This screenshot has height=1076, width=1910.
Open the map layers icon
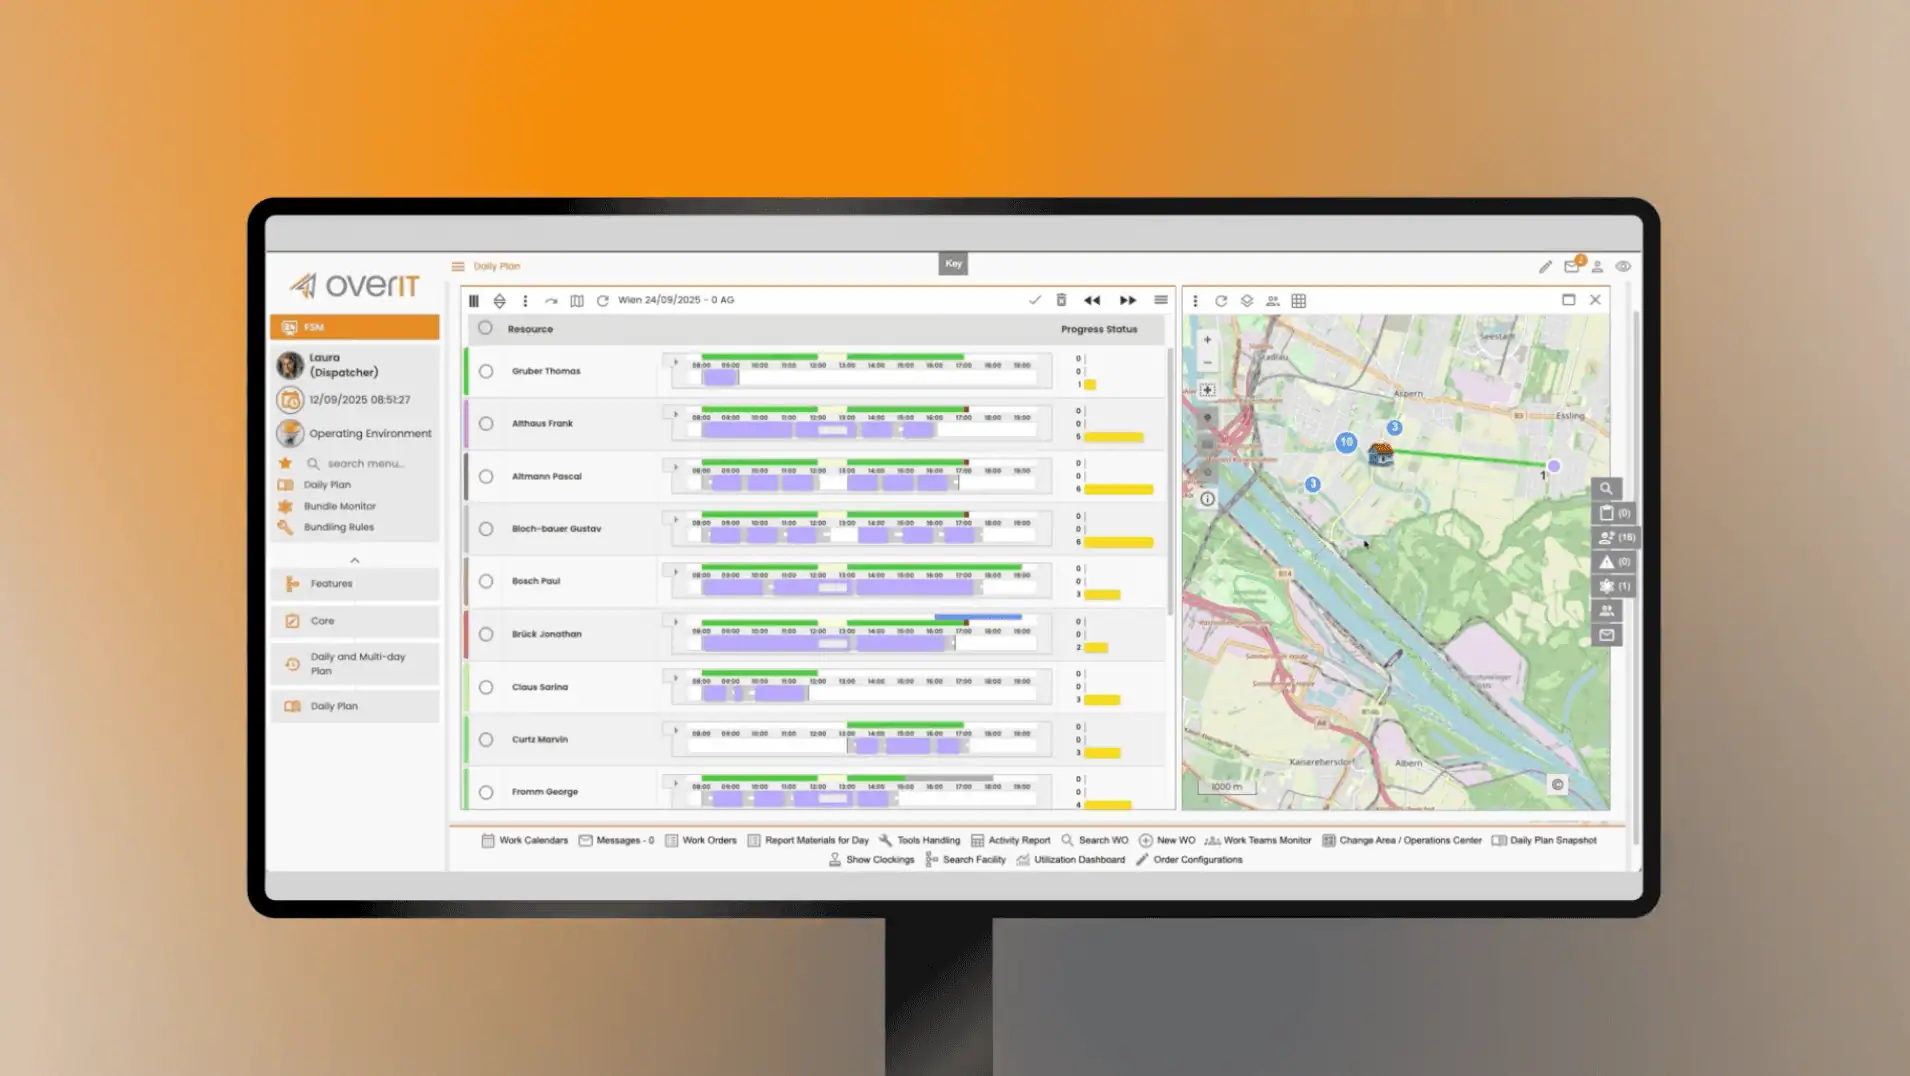(1247, 300)
